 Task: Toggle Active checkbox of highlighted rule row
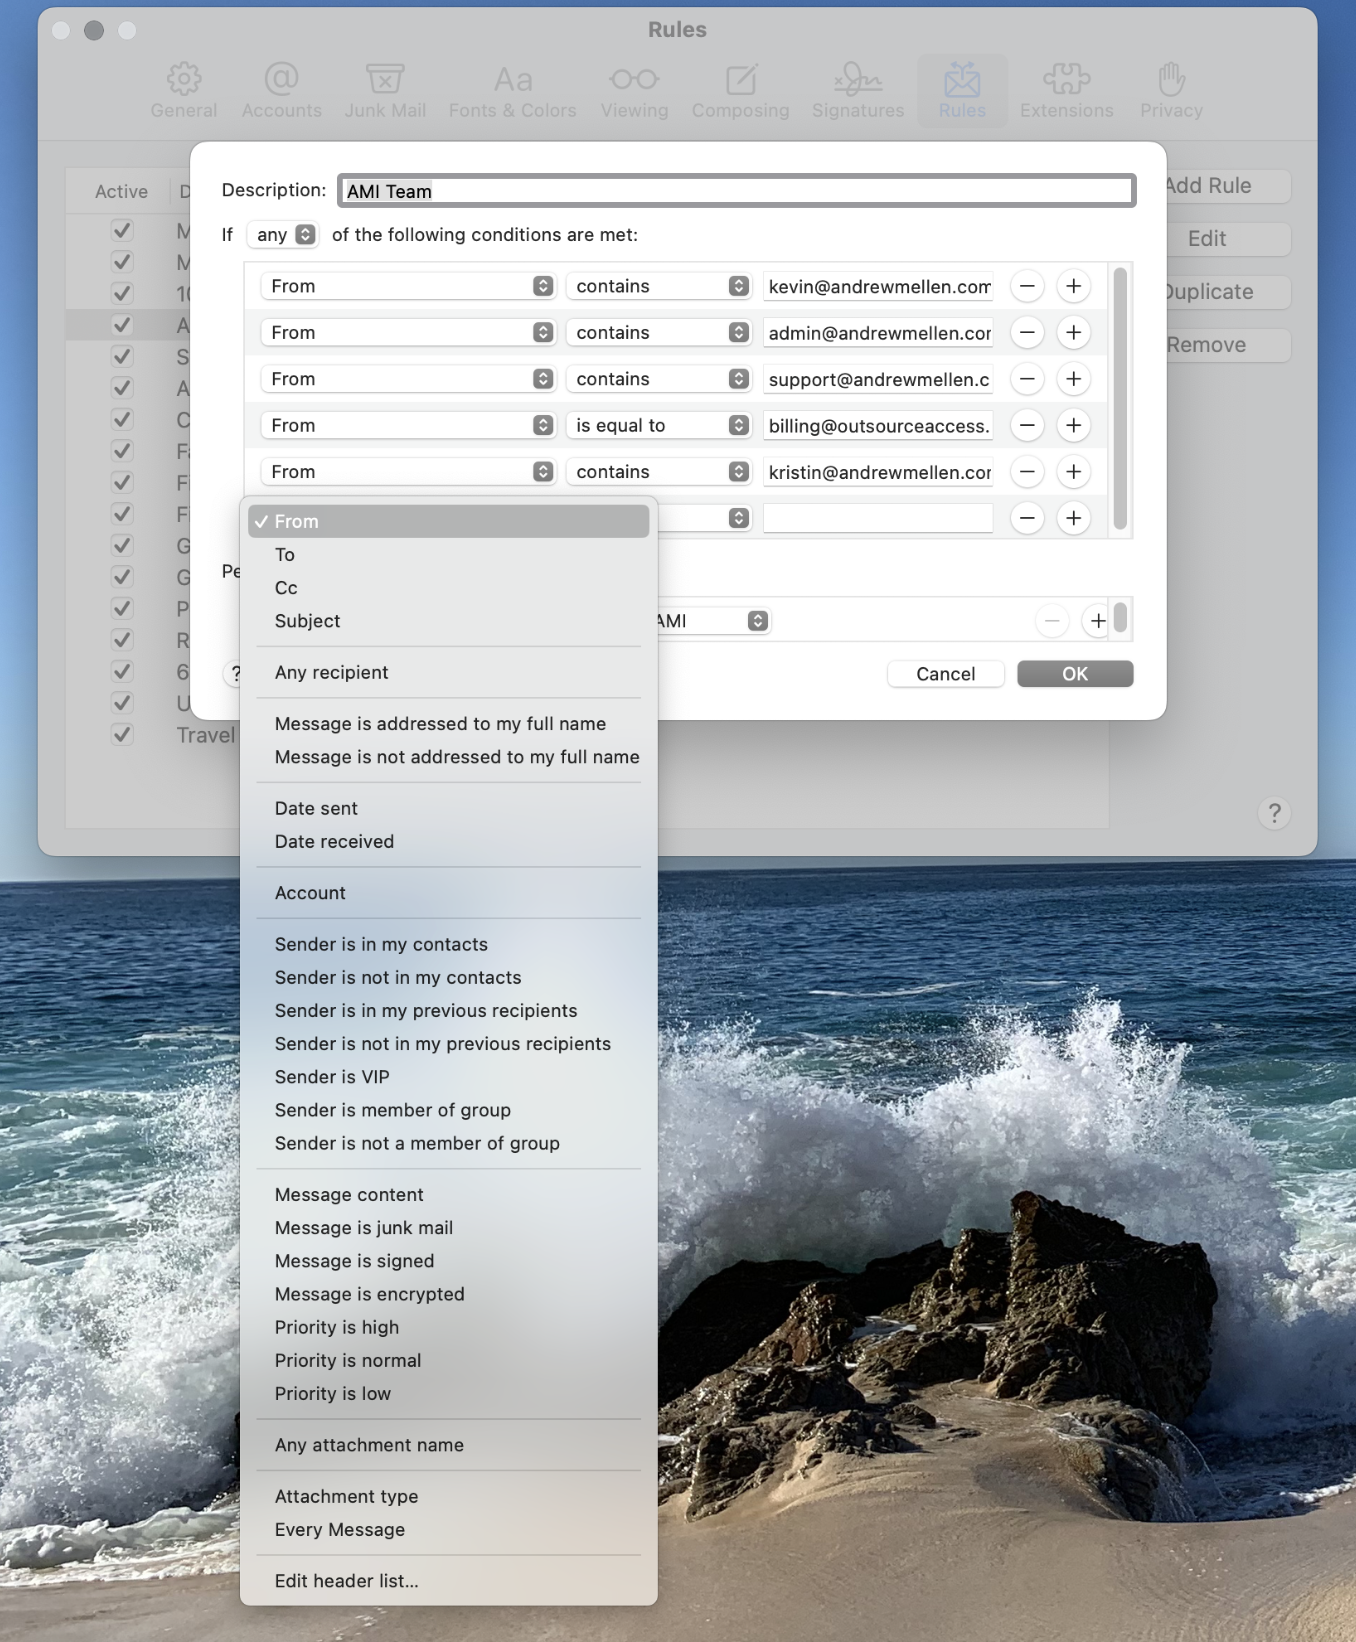(122, 325)
